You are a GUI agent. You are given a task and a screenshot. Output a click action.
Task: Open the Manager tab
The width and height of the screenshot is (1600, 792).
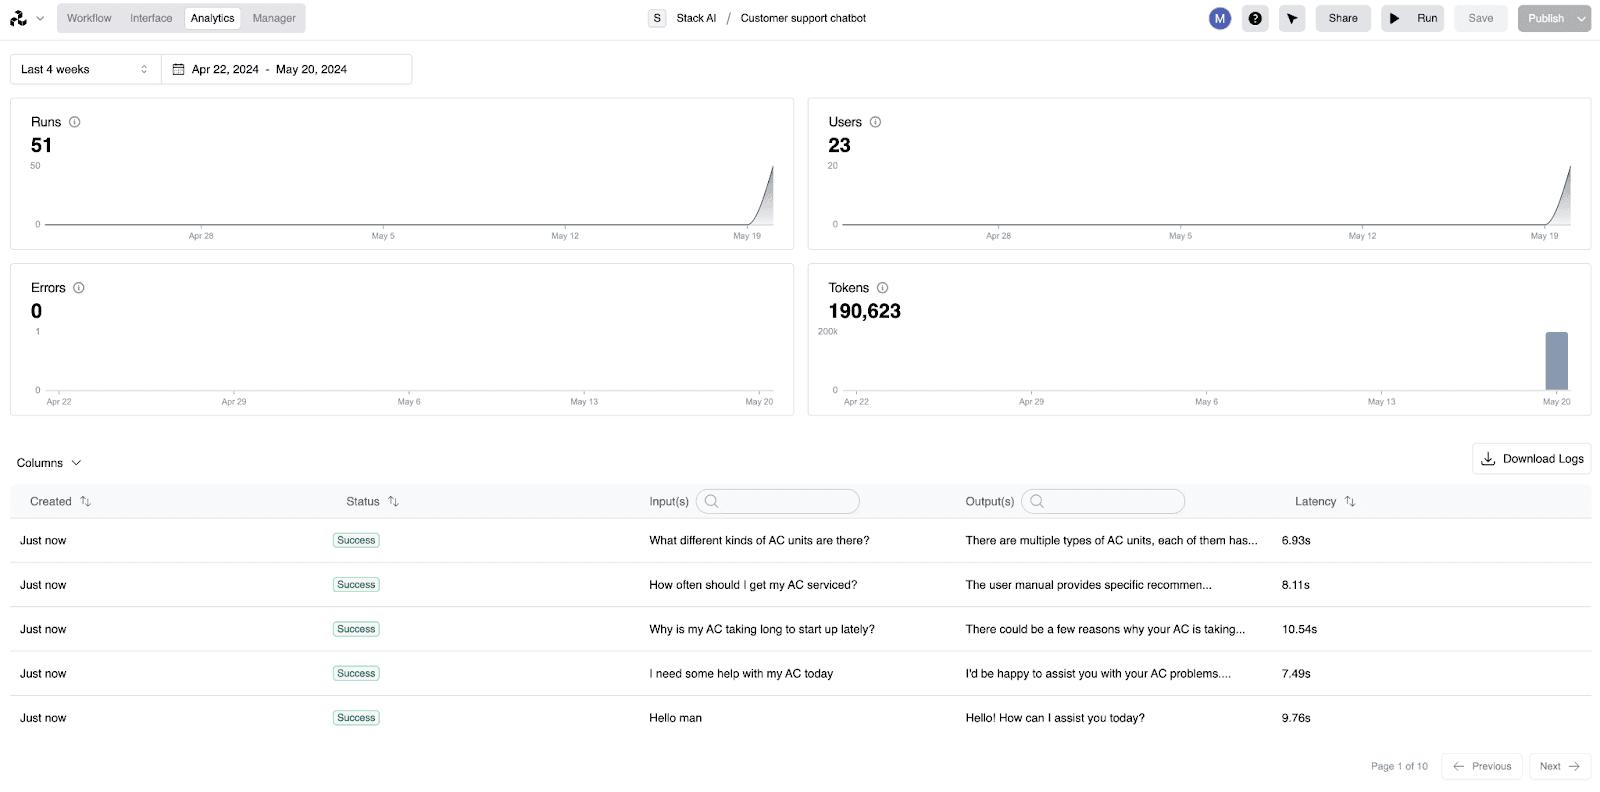274,18
